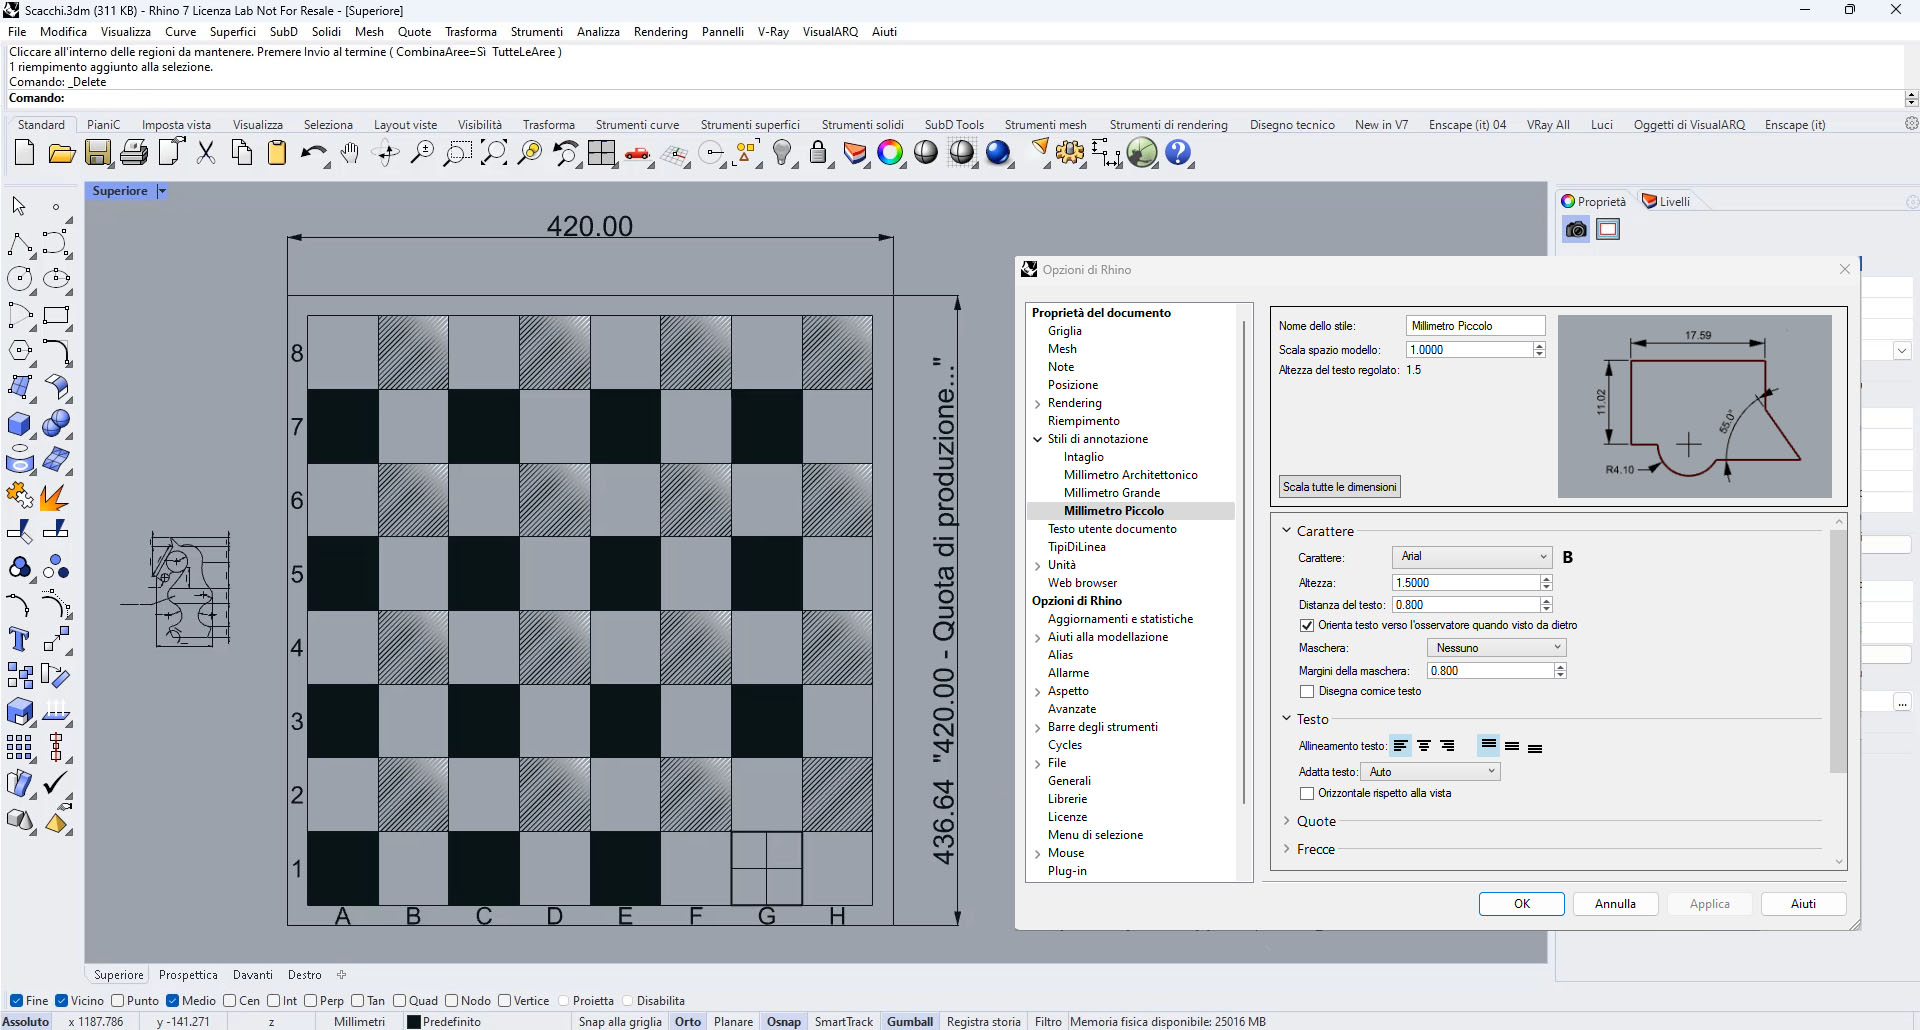Select the Pan hand tool
This screenshot has height=1030, width=1920.
[349, 153]
